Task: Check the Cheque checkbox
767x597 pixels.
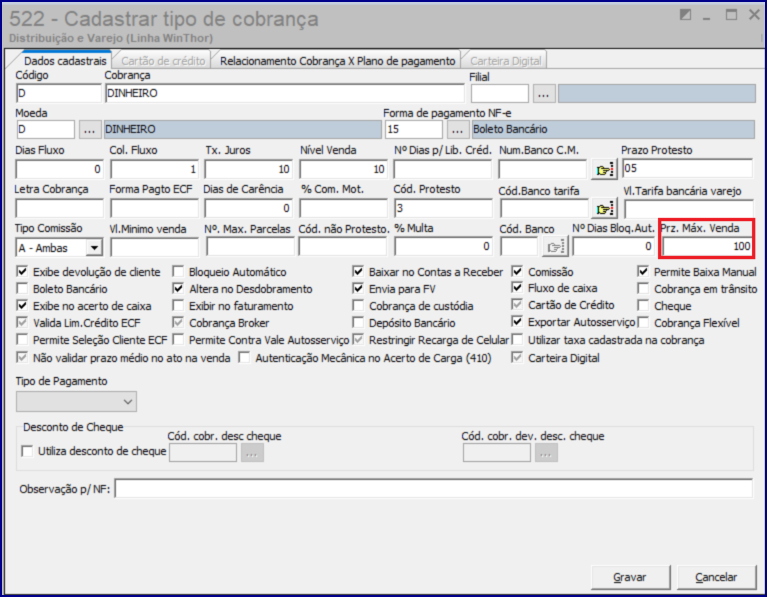Action: pos(643,306)
